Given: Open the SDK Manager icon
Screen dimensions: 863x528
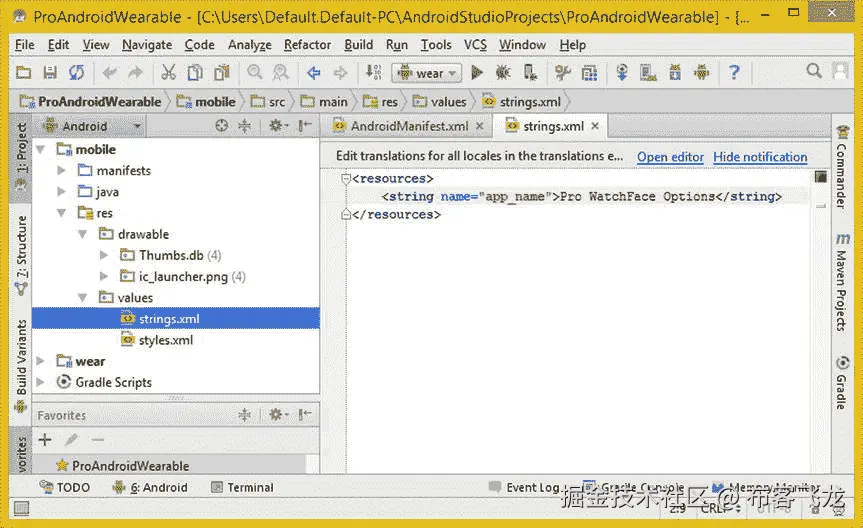Looking at the screenshot, I should point(675,72).
